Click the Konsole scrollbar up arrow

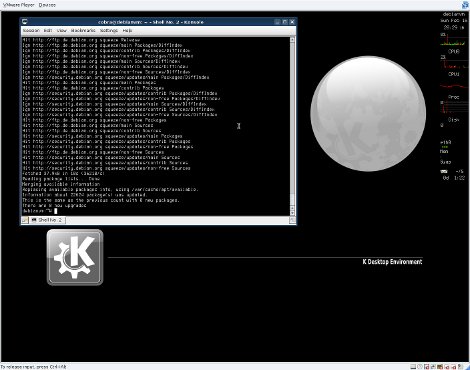[292, 39]
